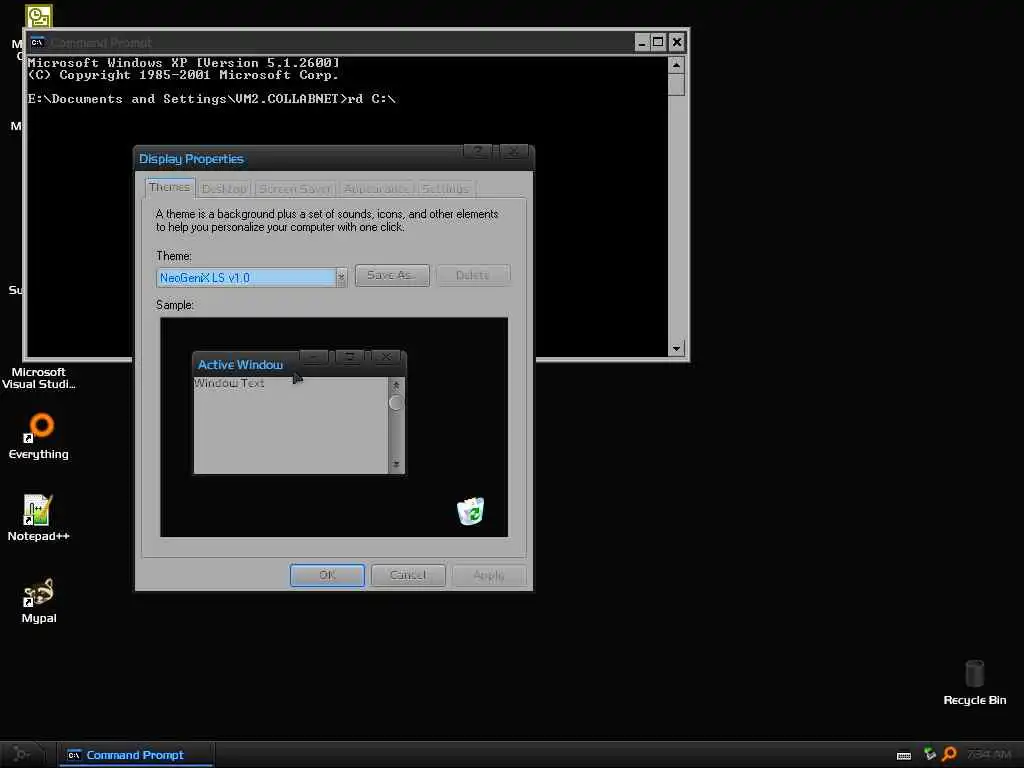Click the Command Prompt scrollbar thumb
This screenshot has width=1024, height=768.
coord(676,85)
